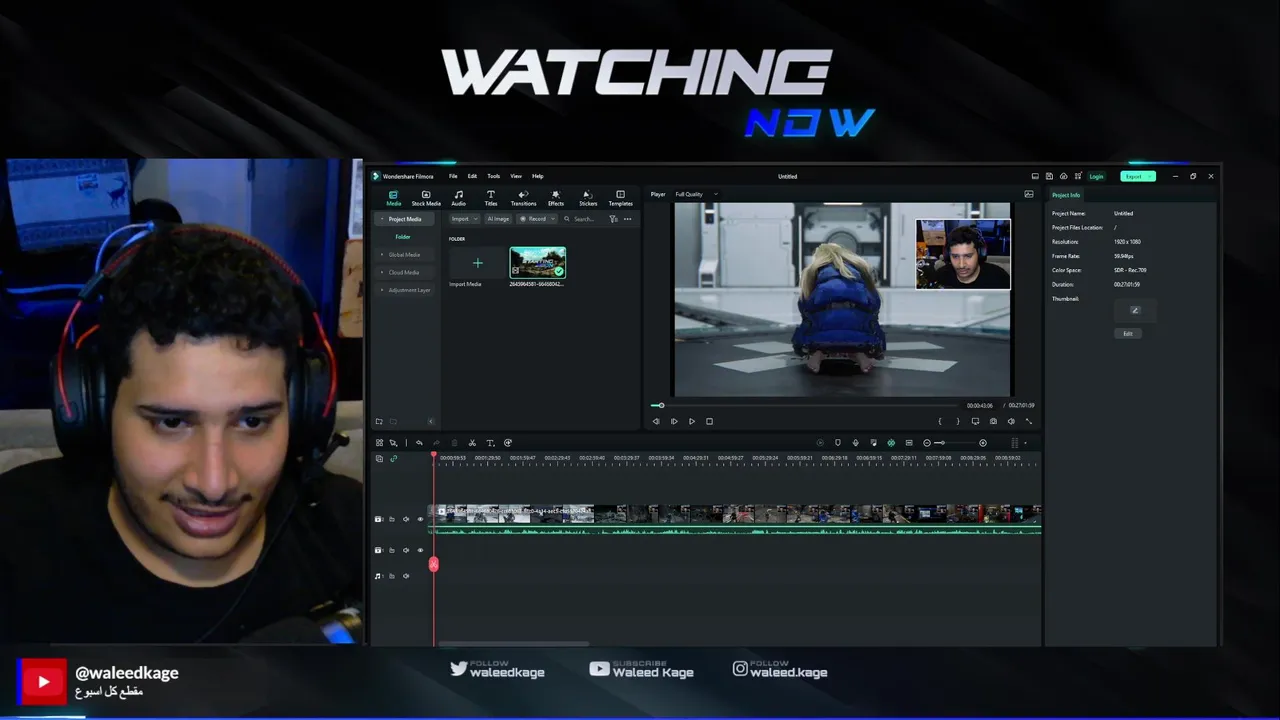Open the Tools menu

pos(493,176)
